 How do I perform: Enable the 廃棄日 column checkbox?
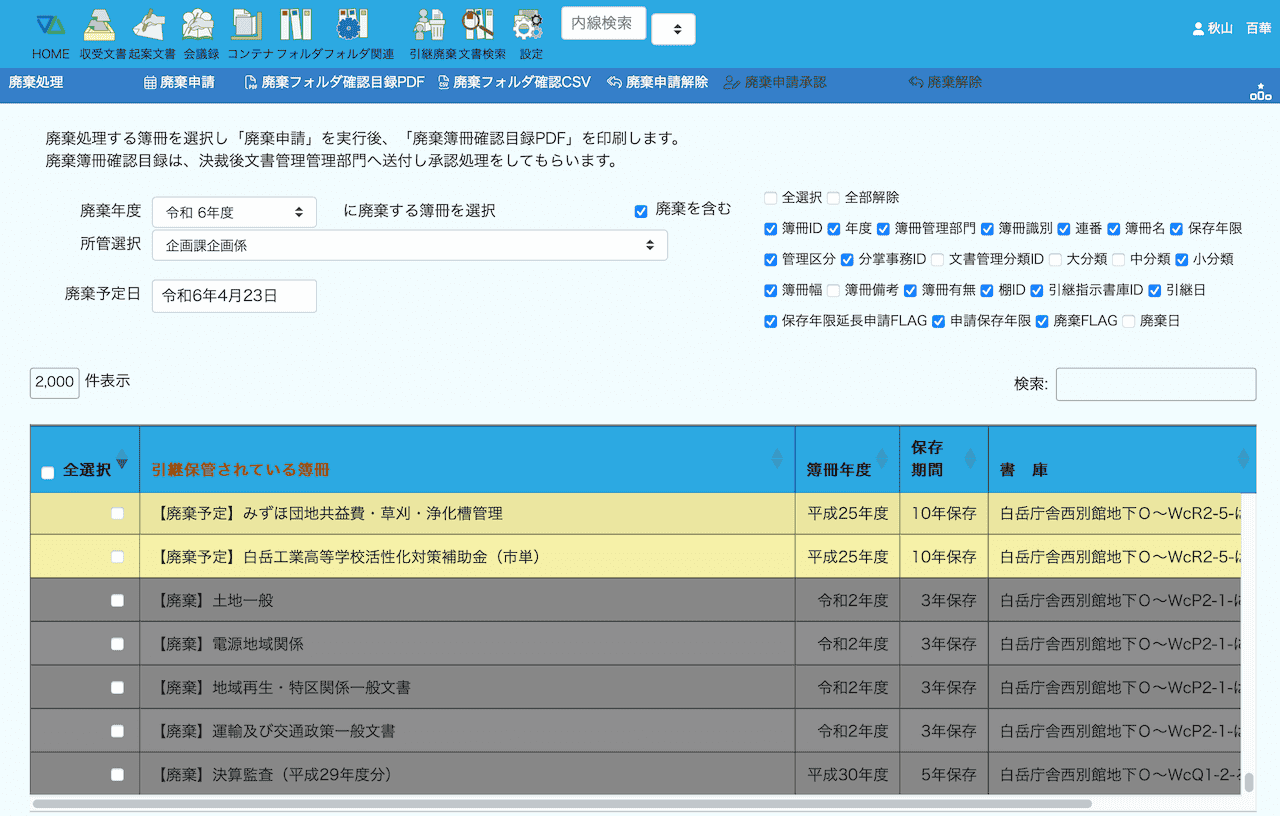[1128, 322]
